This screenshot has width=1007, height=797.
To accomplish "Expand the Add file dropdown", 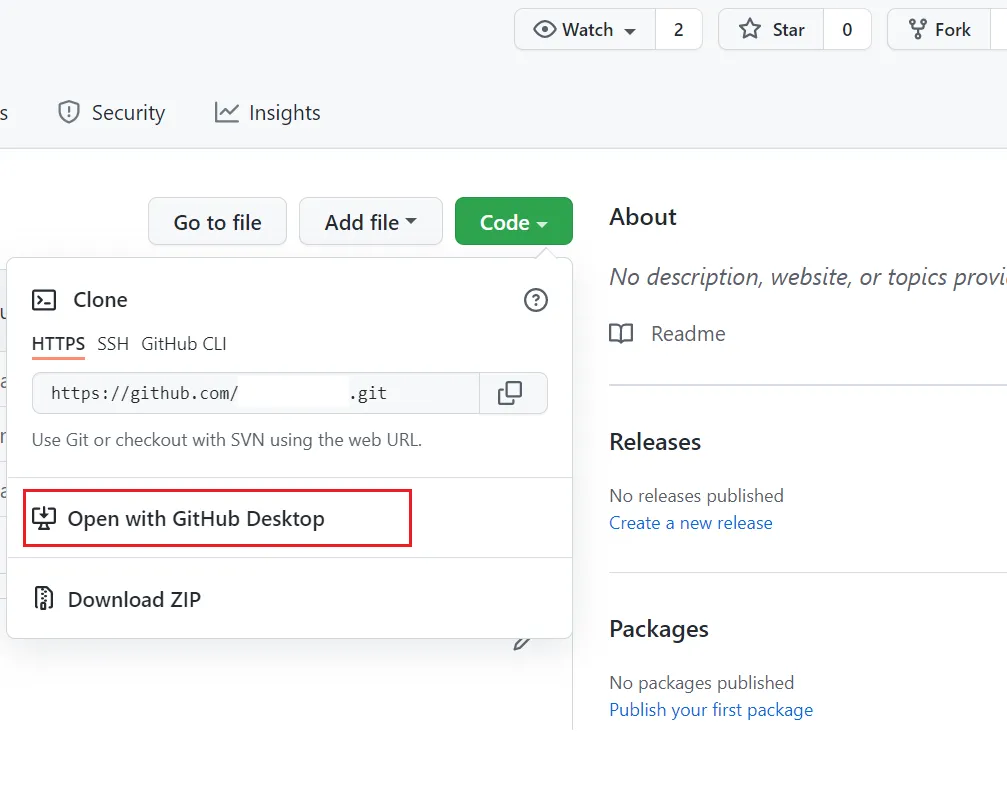I will (371, 222).
